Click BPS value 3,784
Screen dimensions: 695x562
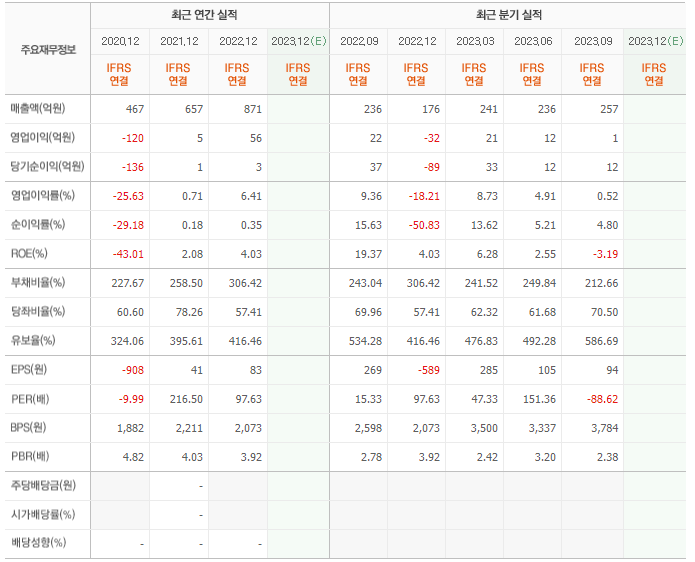(605, 429)
